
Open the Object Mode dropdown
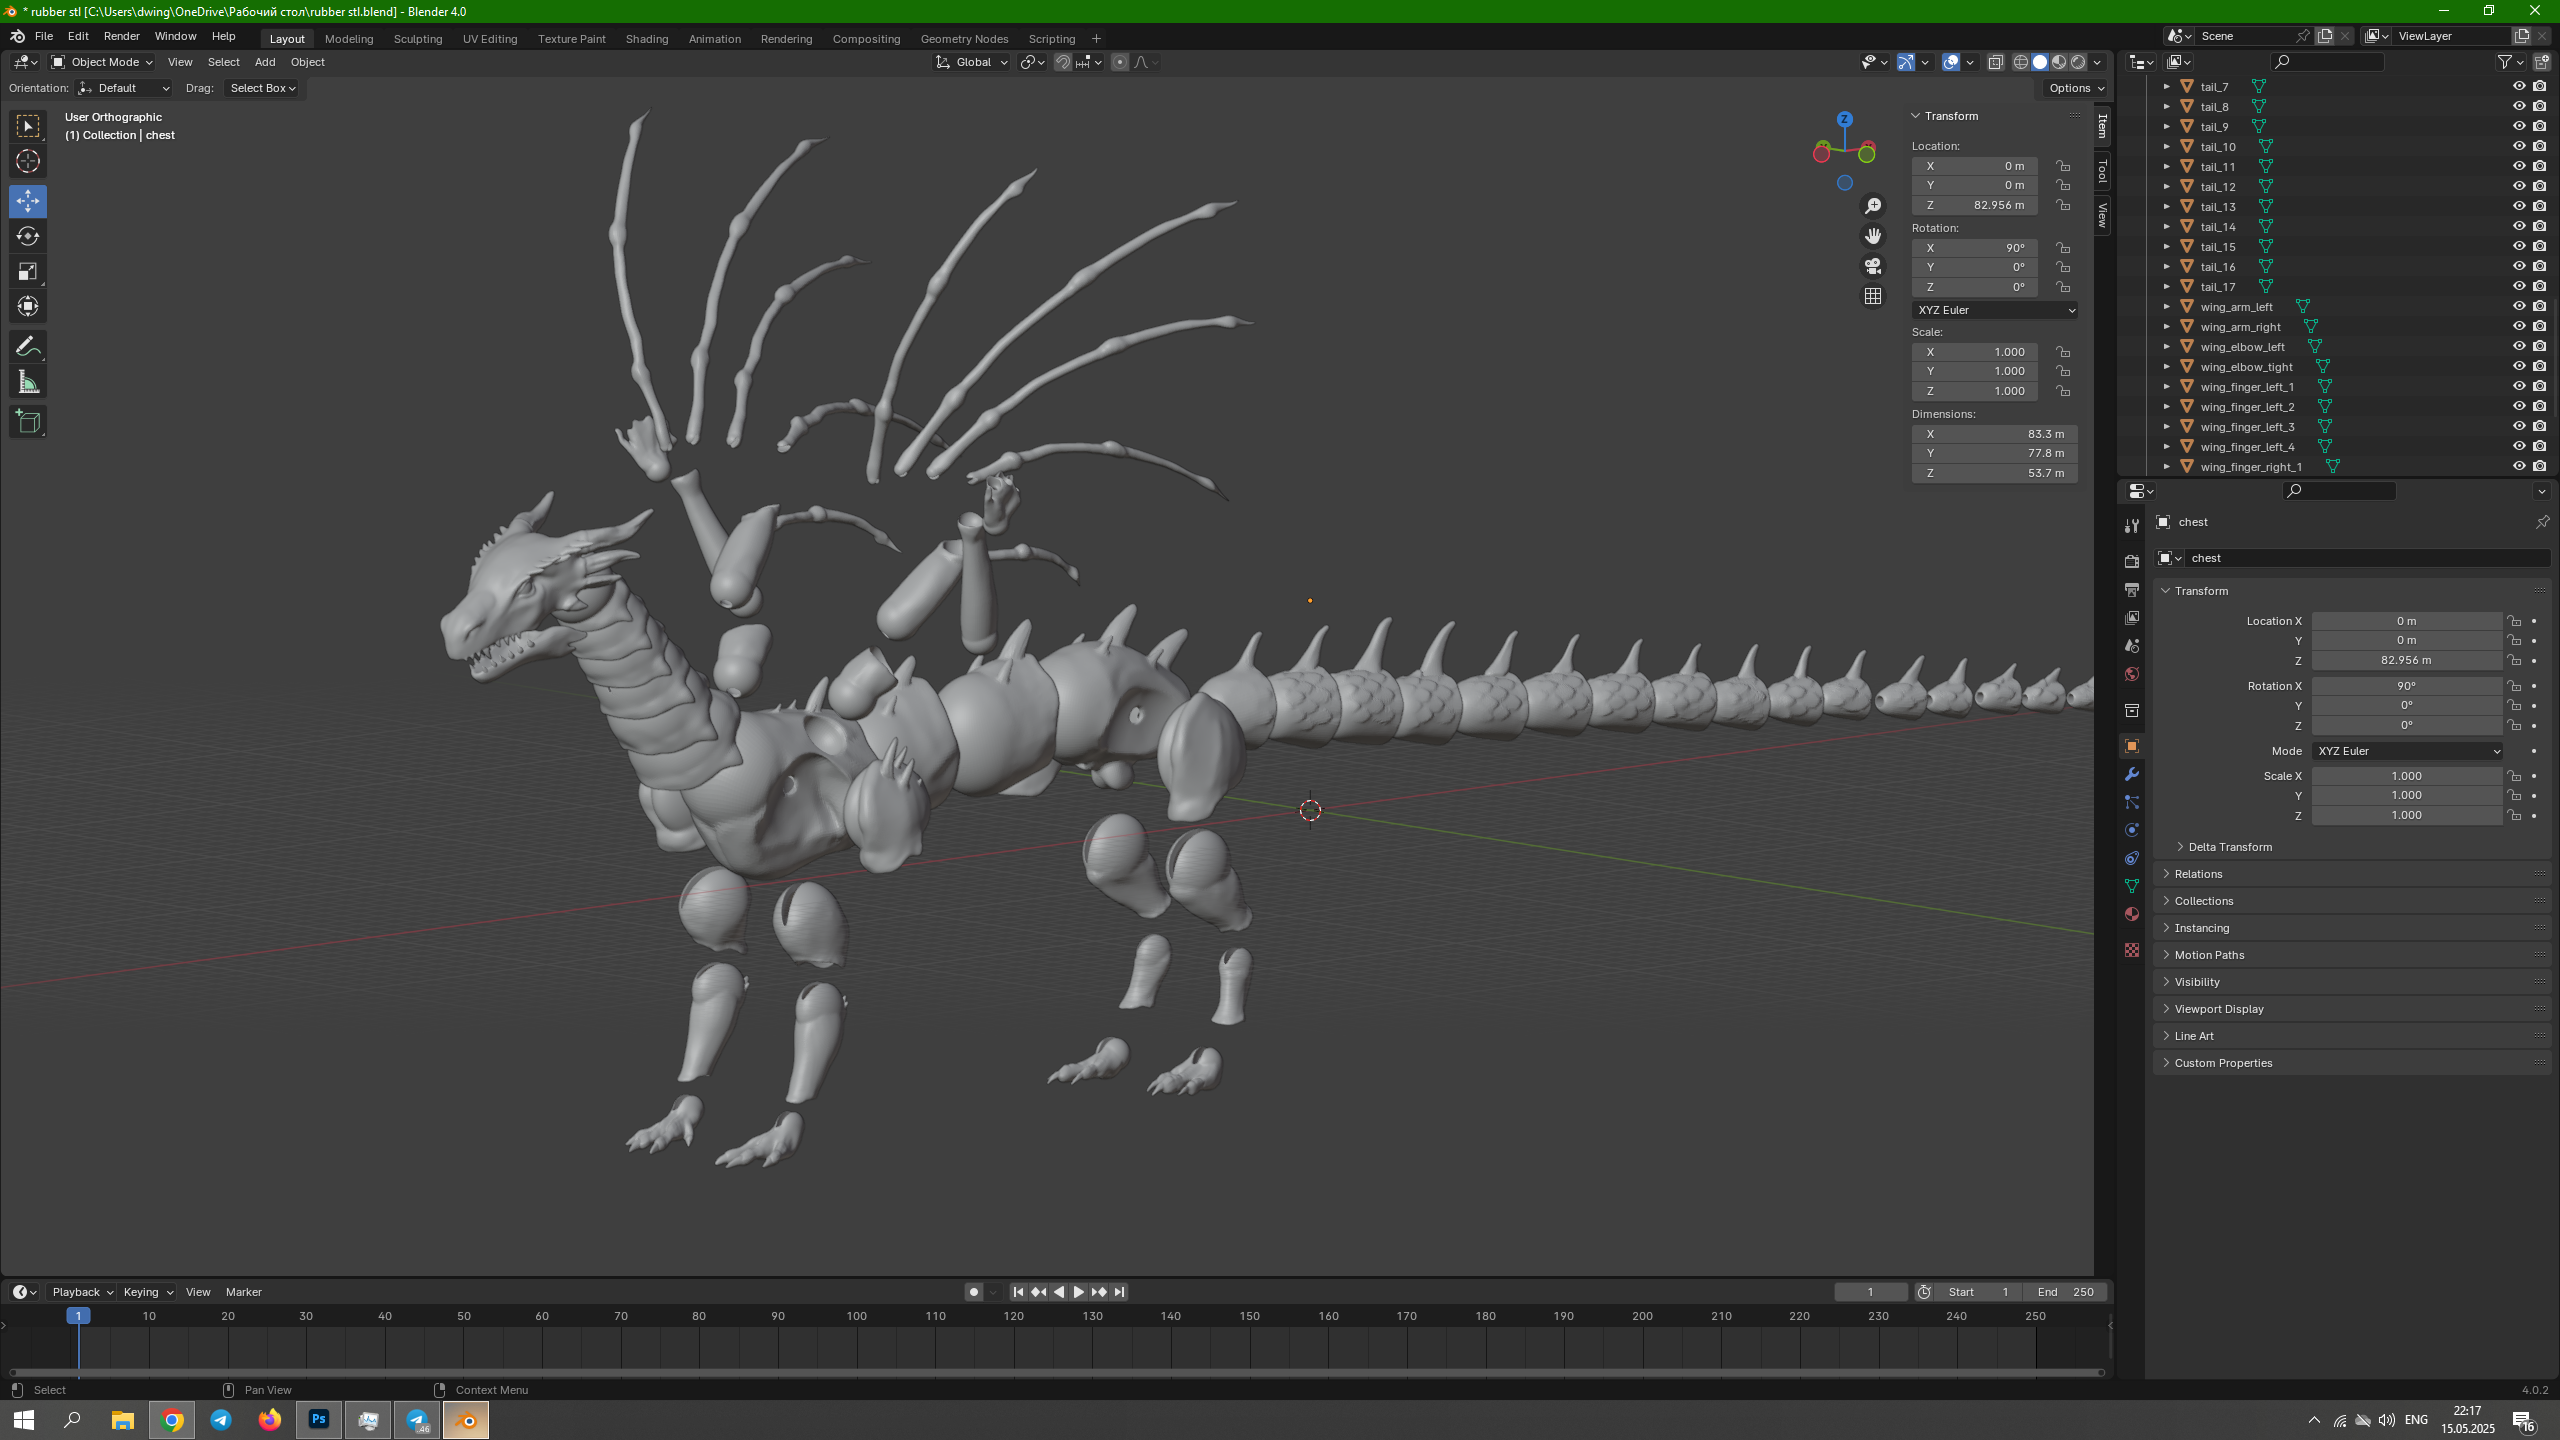click(103, 62)
